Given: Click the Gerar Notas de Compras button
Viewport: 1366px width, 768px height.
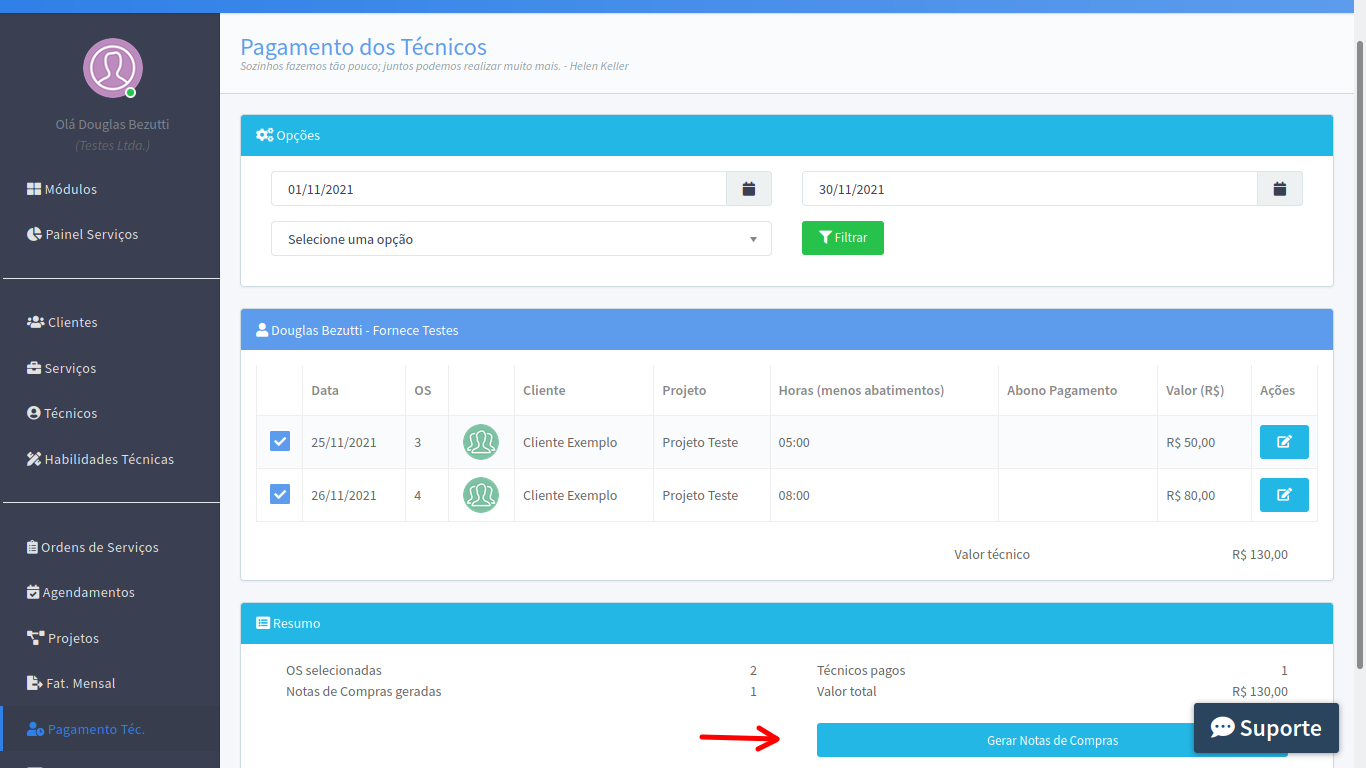Looking at the screenshot, I should click(1052, 740).
